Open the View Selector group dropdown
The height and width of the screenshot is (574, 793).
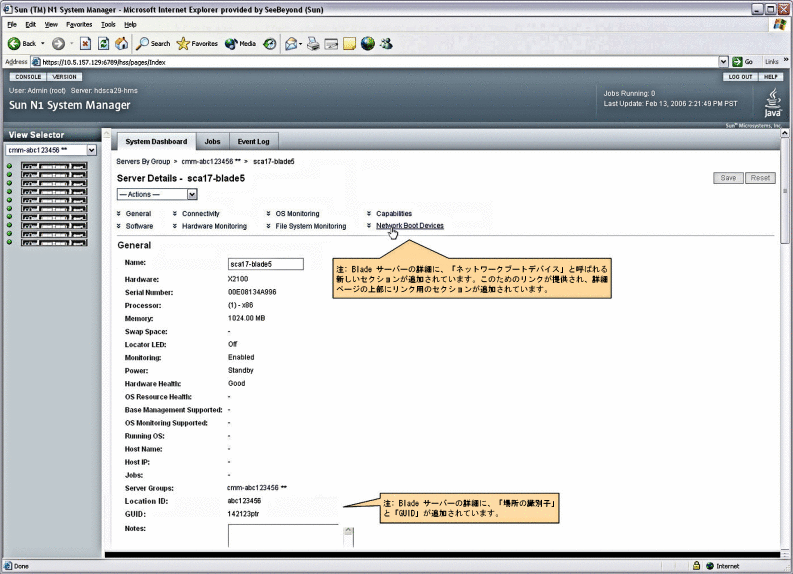91,150
